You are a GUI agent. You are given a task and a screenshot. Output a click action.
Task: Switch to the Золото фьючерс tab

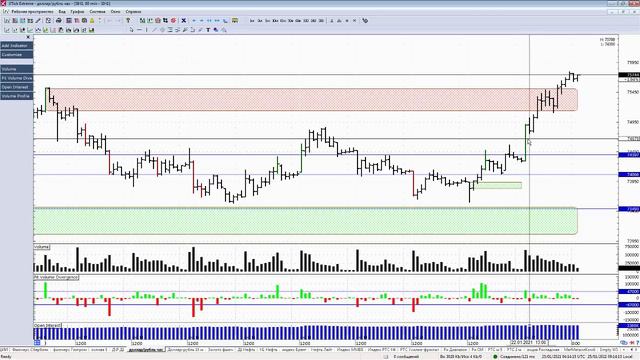pos(220,350)
